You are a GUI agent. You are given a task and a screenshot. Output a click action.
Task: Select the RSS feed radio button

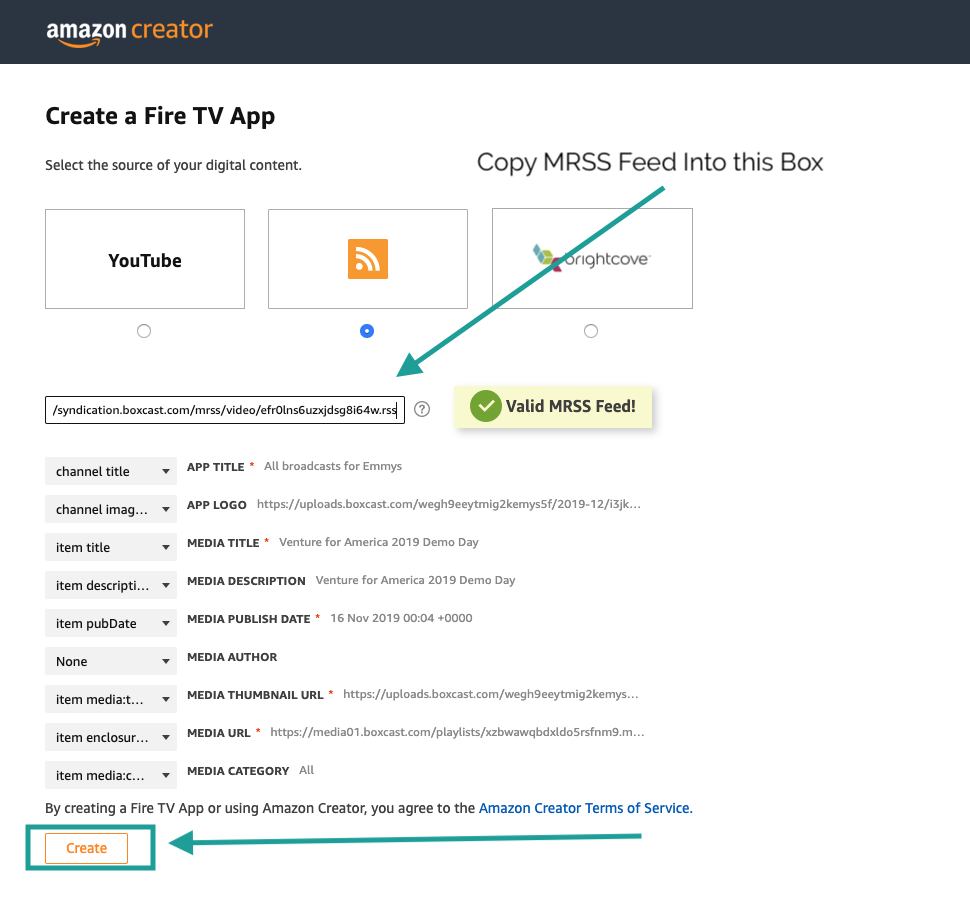pos(367,331)
